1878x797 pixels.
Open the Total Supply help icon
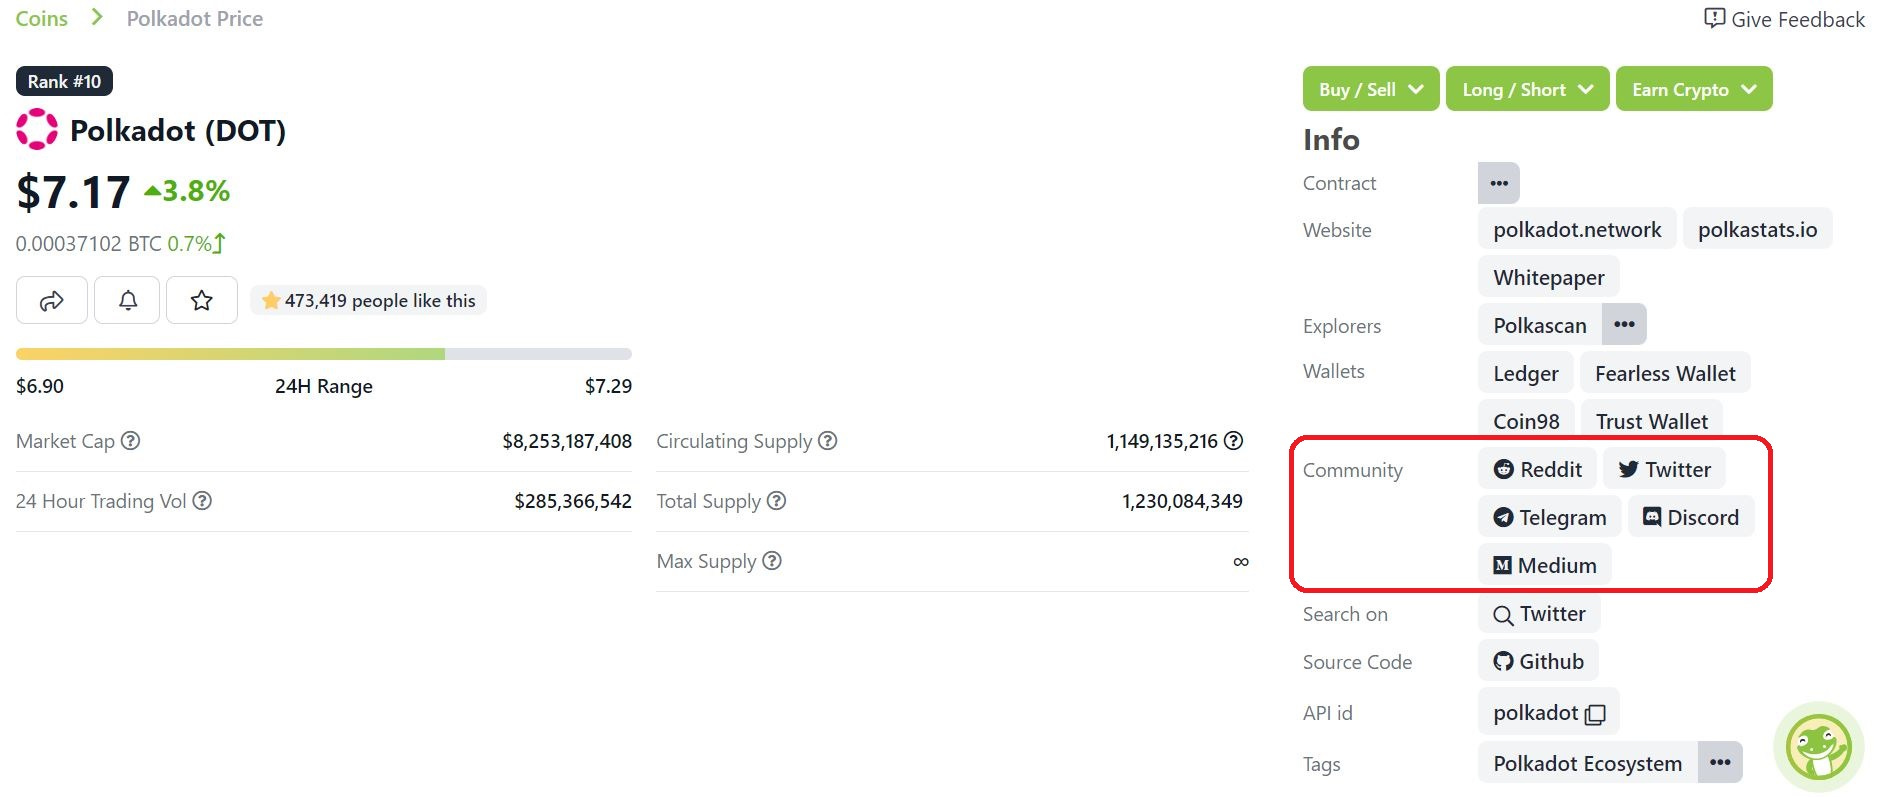coord(776,501)
